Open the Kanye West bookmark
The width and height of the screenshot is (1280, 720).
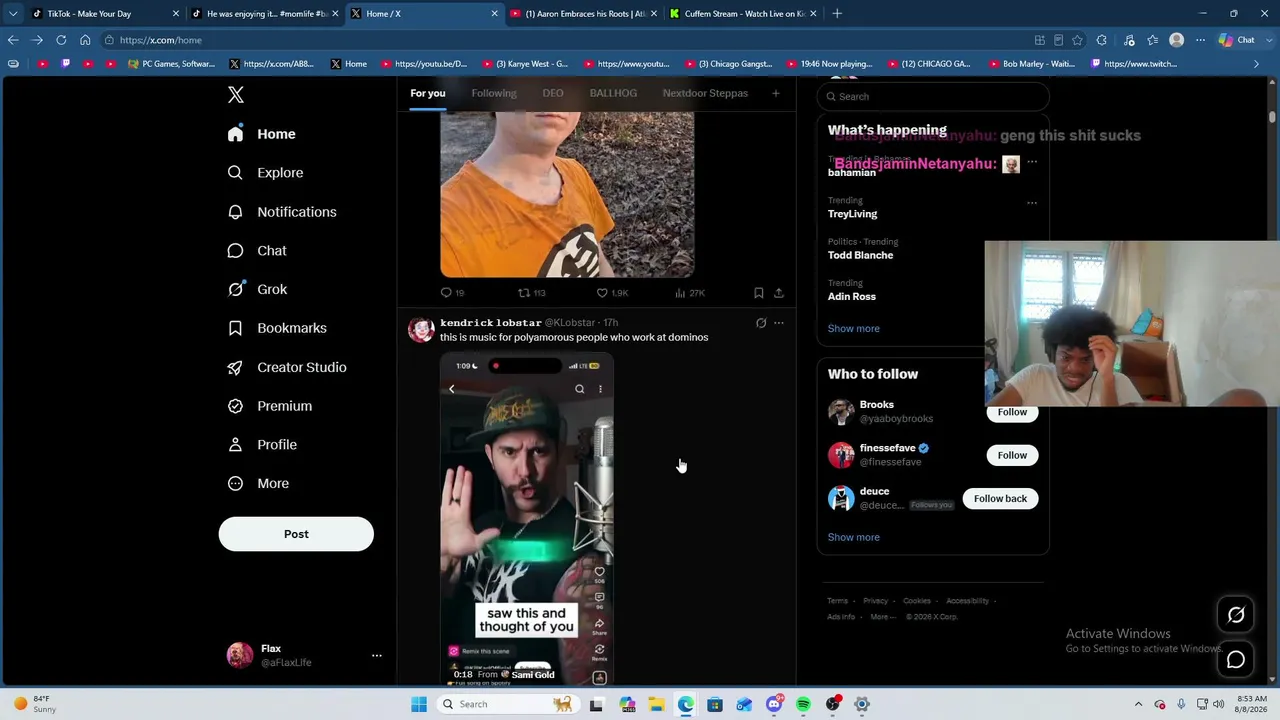click(x=524, y=64)
